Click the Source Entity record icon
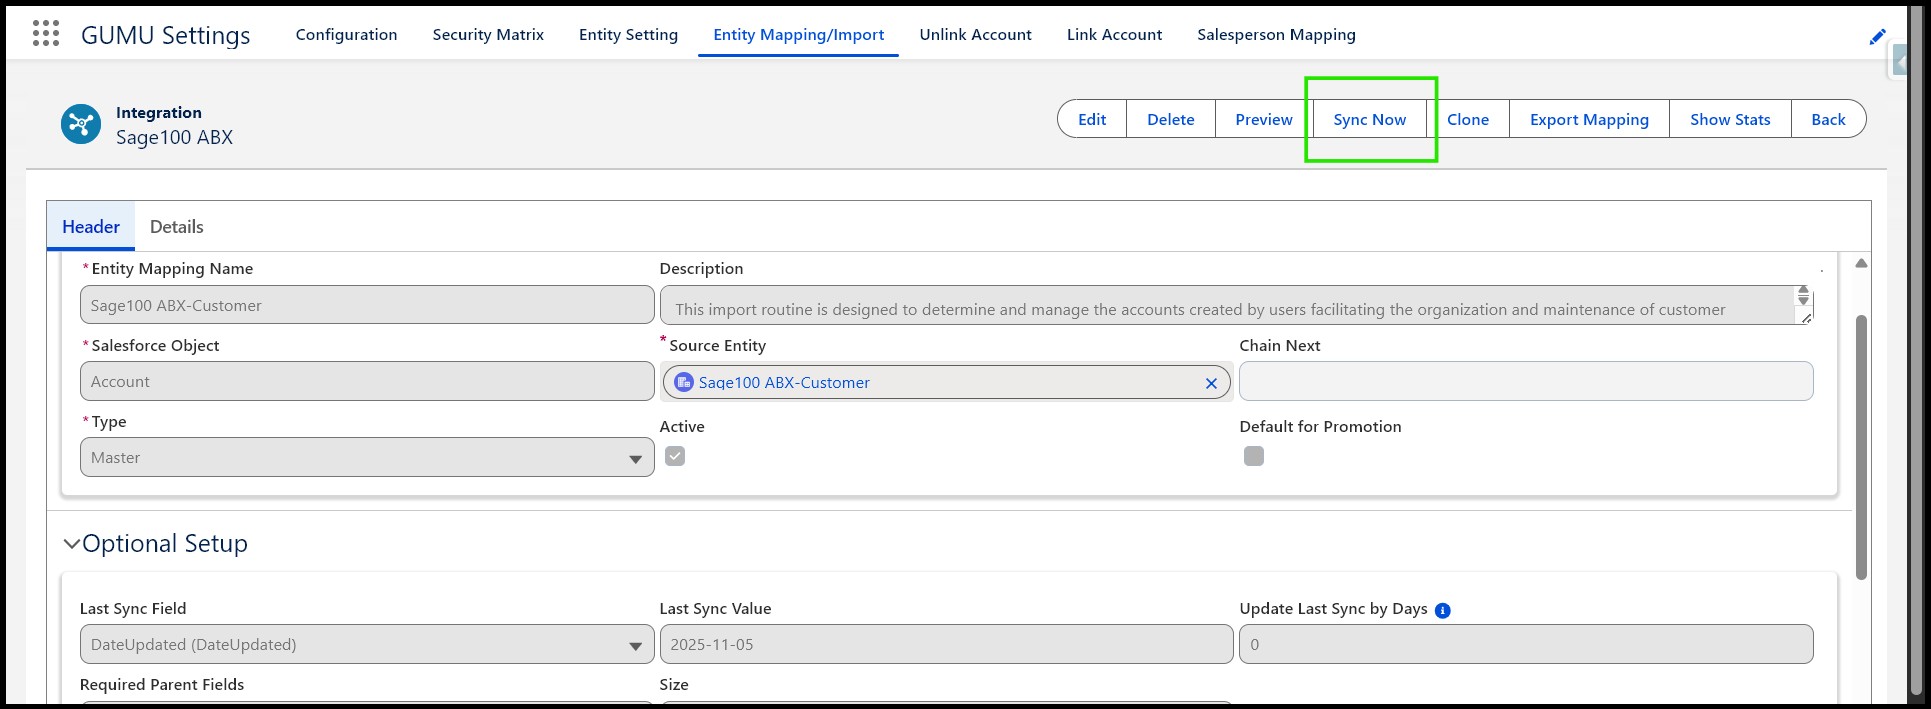 [x=684, y=382]
